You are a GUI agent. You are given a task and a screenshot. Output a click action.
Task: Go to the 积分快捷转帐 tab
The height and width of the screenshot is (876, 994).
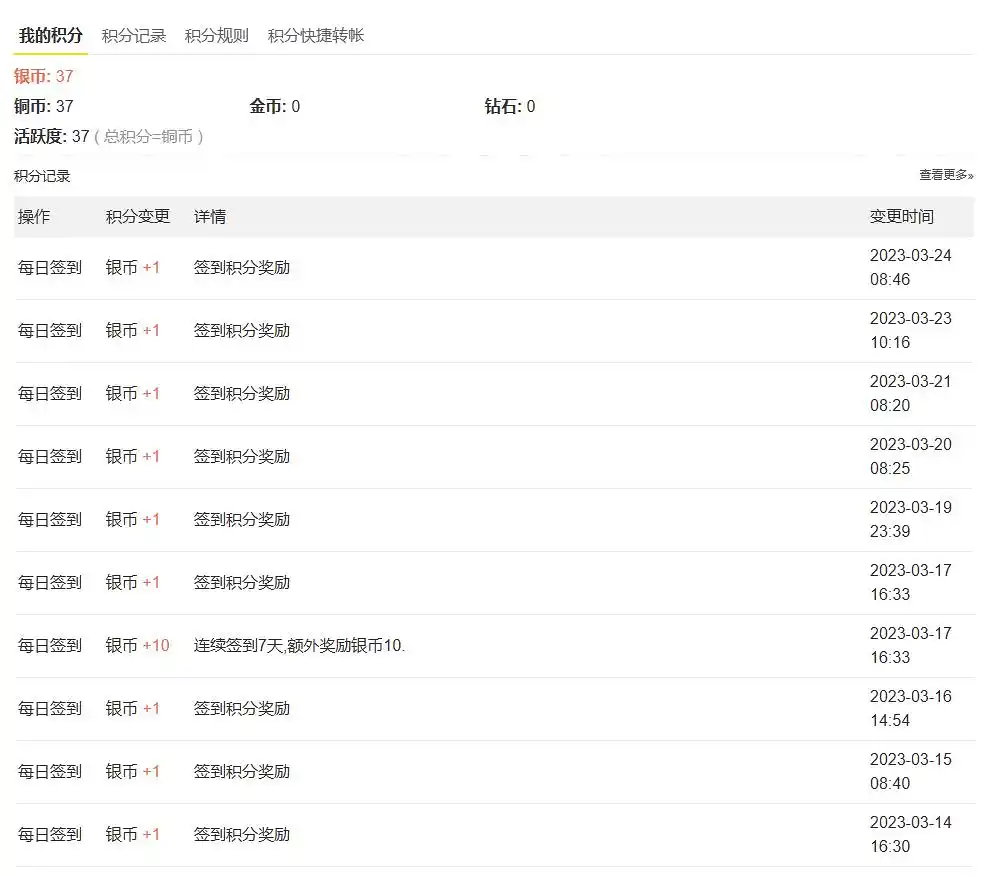coord(316,36)
